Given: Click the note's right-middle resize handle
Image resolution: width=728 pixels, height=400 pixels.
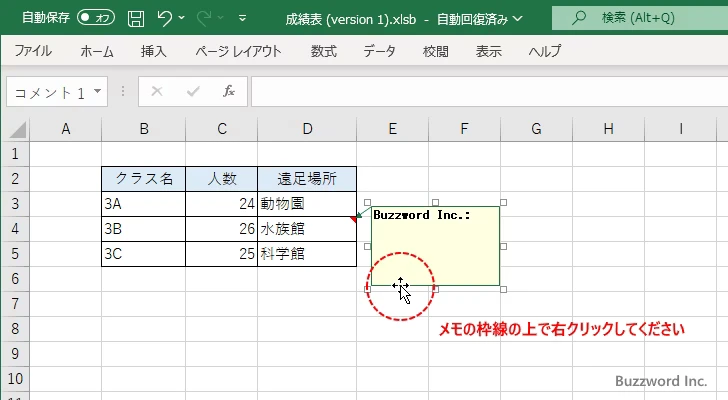Looking at the screenshot, I should pyautogui.click(x=503, y=246).
